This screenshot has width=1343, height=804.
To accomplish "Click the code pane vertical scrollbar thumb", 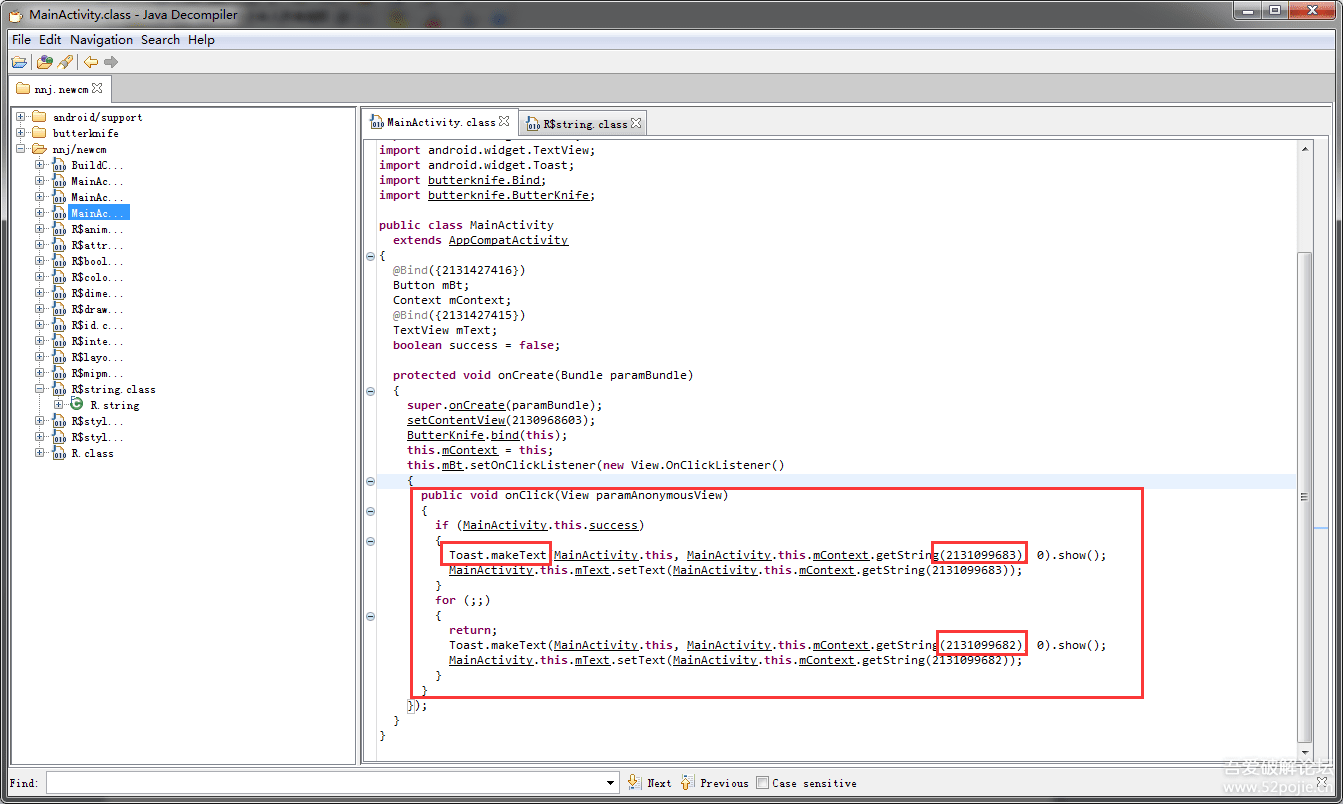I will (1303, 496).
